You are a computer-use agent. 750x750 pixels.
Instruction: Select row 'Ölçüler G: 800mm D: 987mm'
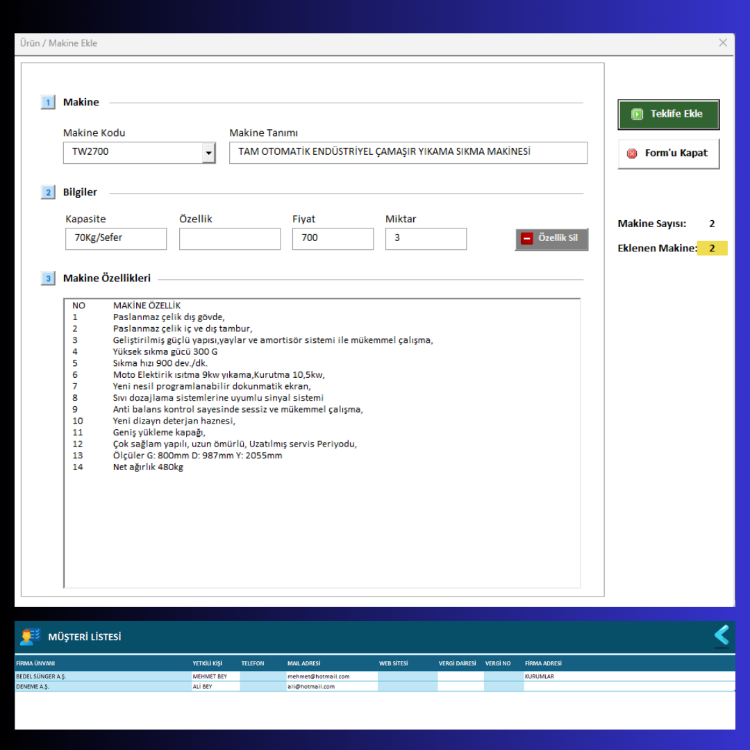coord(321,455)
